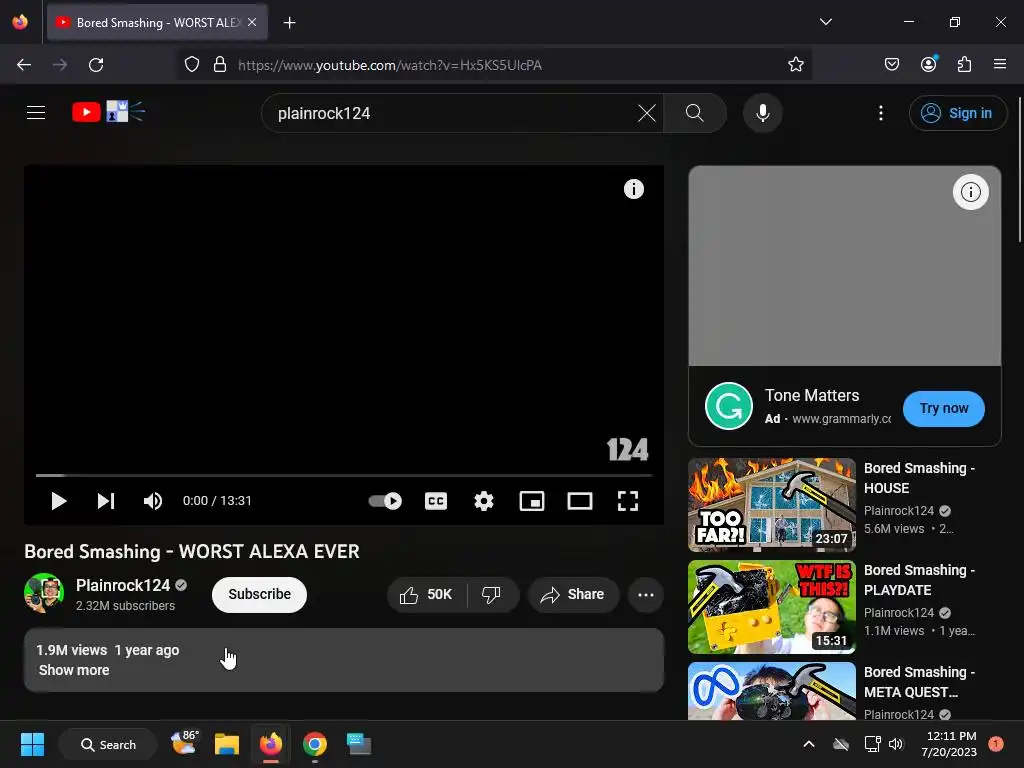Open taskbar Search box

(x=108, y=744)
